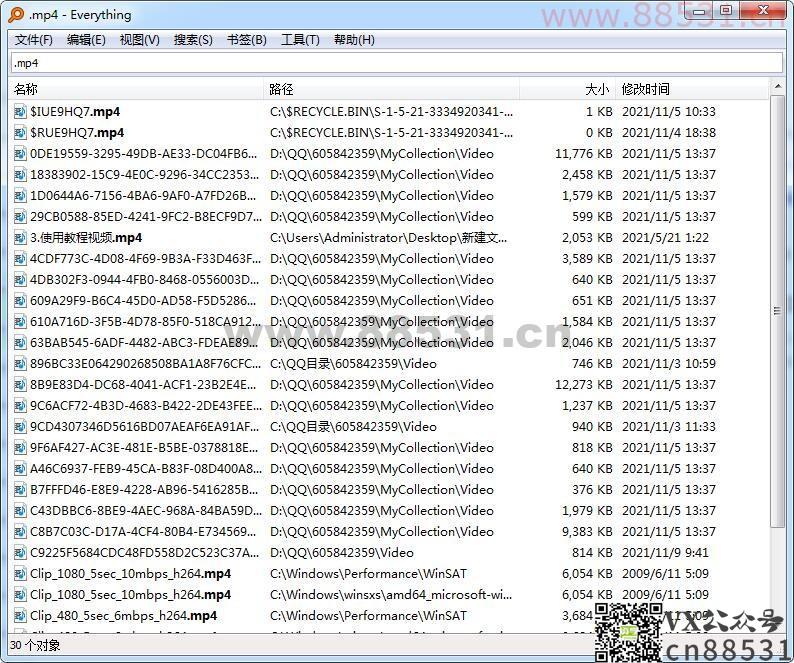Select the file name $RUE9HQ7.mp4
The height and width of the screenshot is (663, 794).
click(77, 133)
